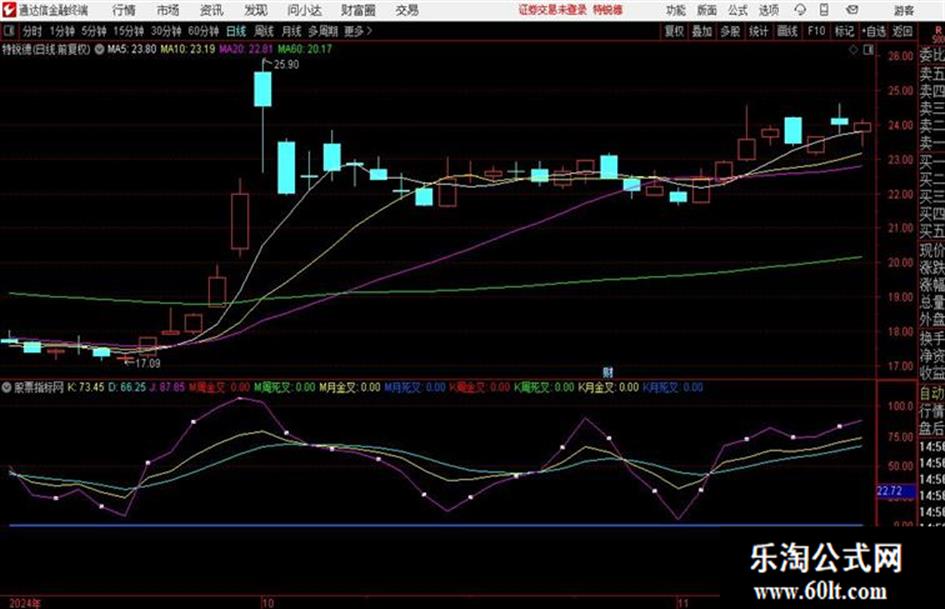The width and height of the screenshot is (945, 609).
Task: Click the 返回 back button
Action: pyautogui.click(x=902, y=31)
